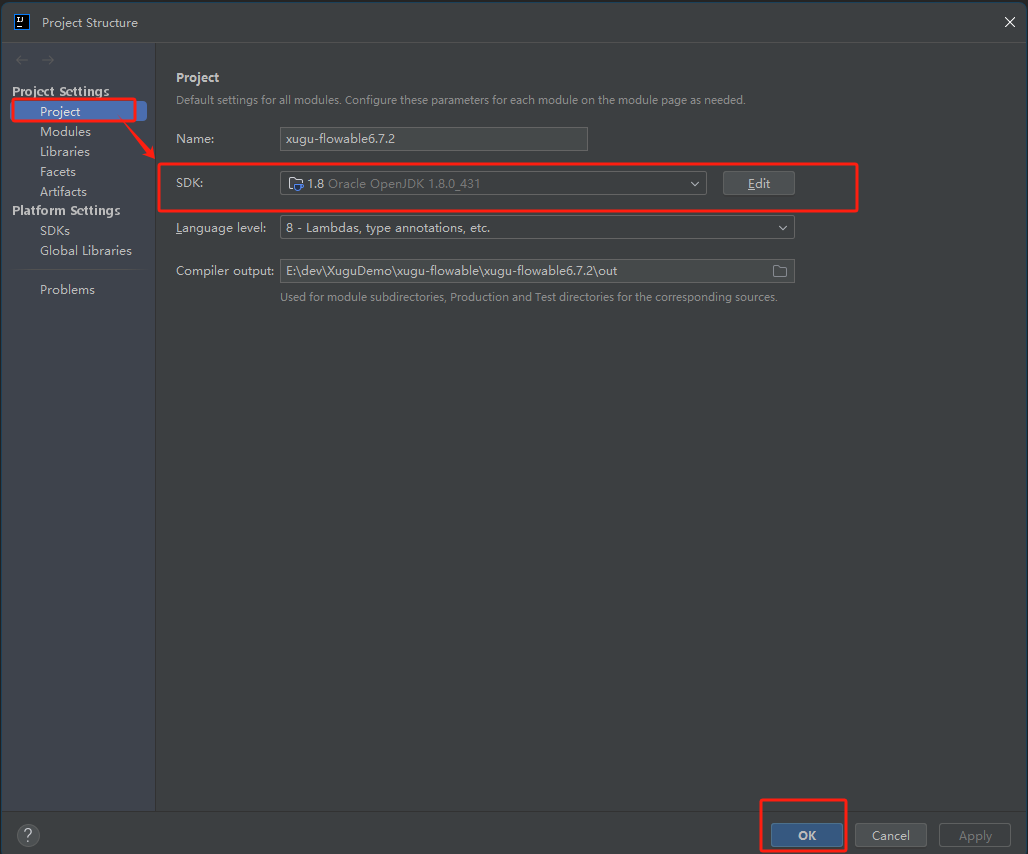The height and width of the screenshot is (854, 1028).
Task: Go to Libraries settings
Action: click(x=65, y=152)
